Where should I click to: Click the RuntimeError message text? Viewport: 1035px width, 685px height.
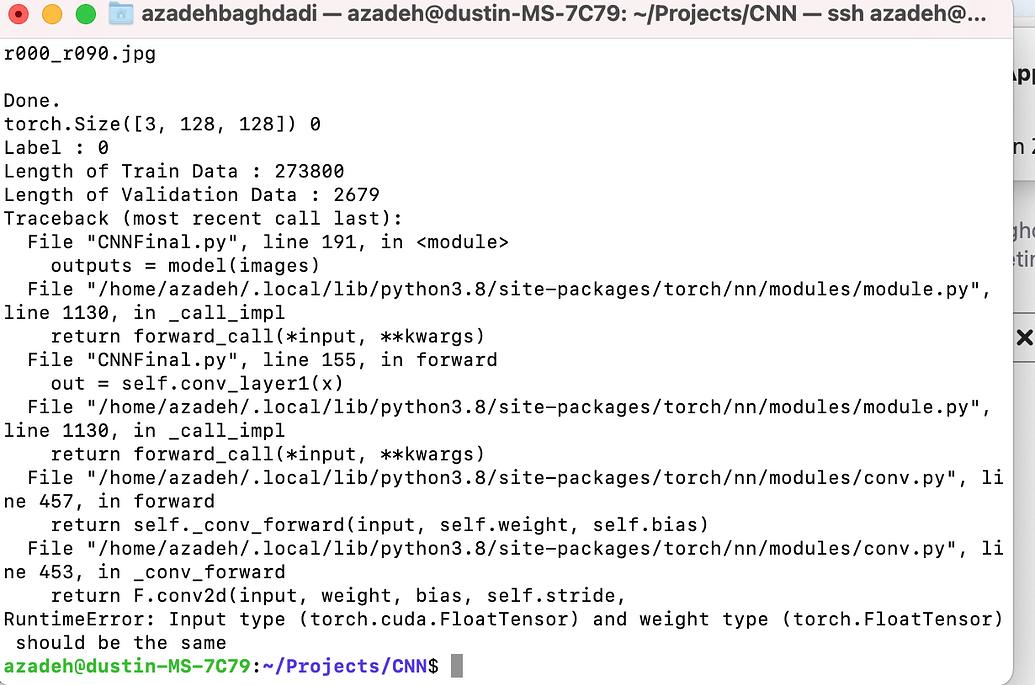pos(503,631)
